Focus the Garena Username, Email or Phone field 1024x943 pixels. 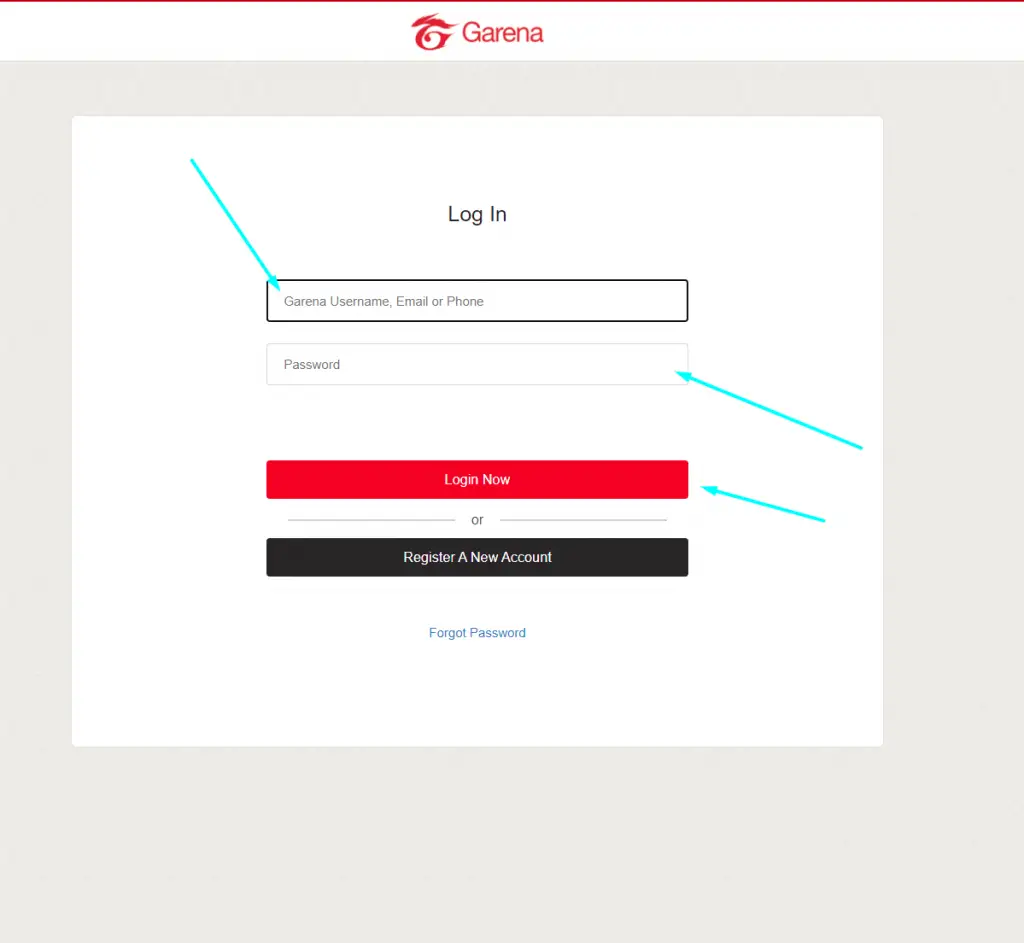pos(477,300)
